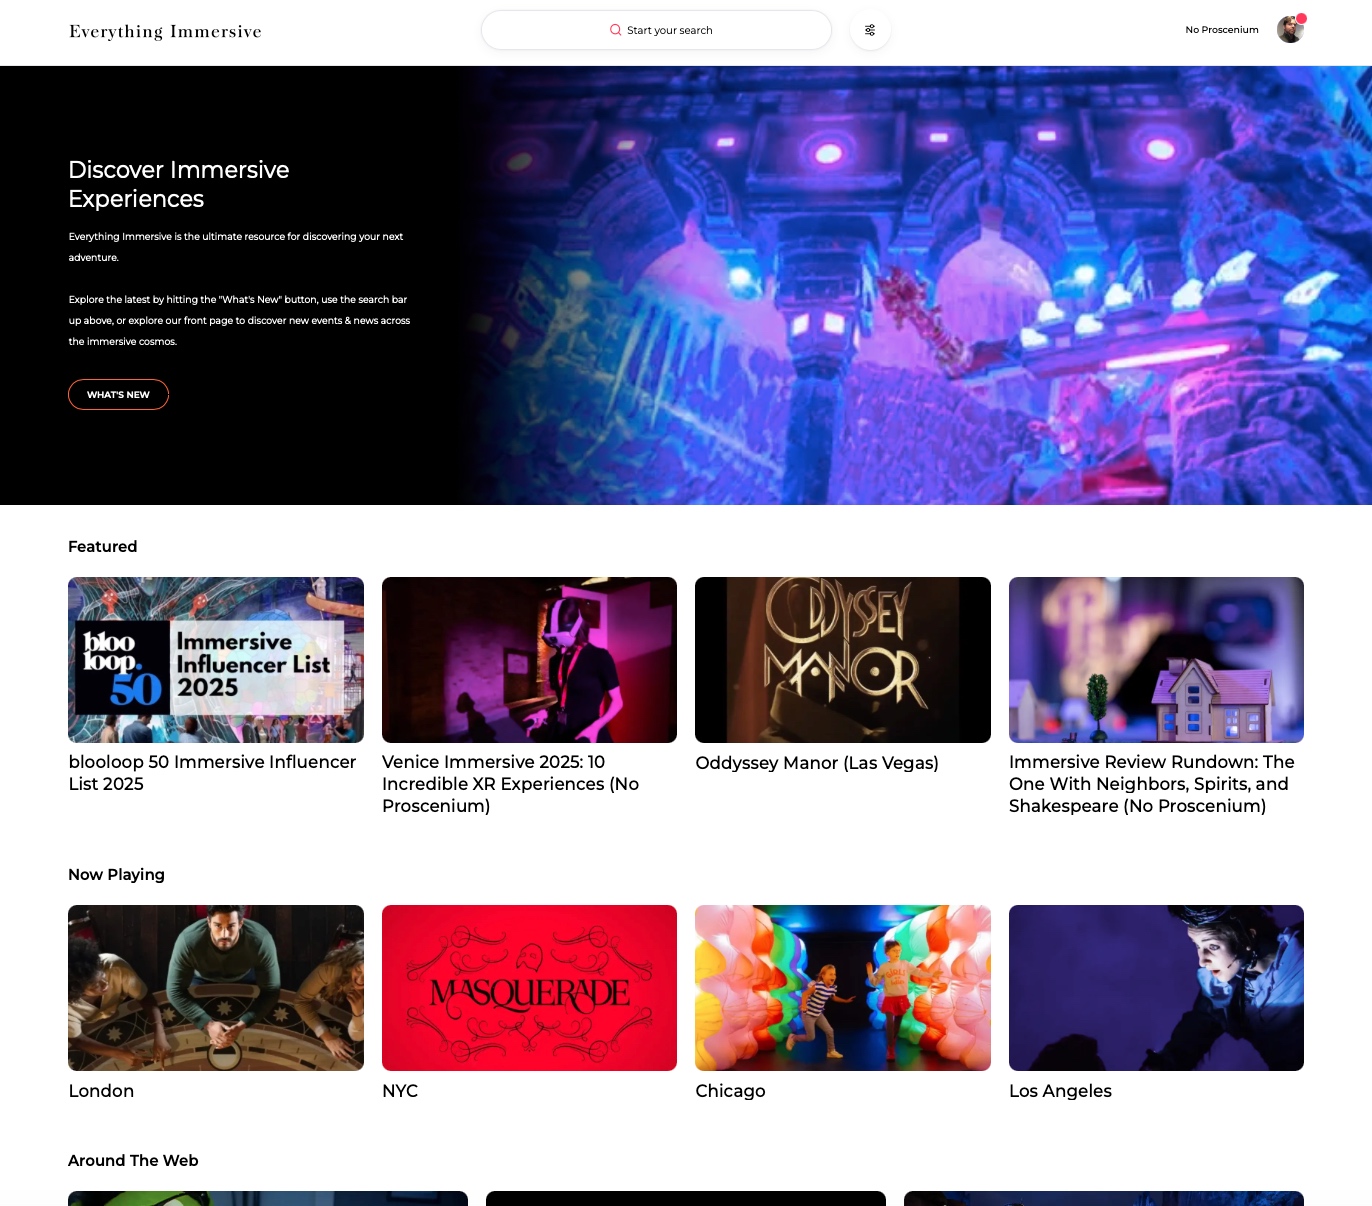
Task: Open the user profile avatar
Action: (x=1290, y=30)
